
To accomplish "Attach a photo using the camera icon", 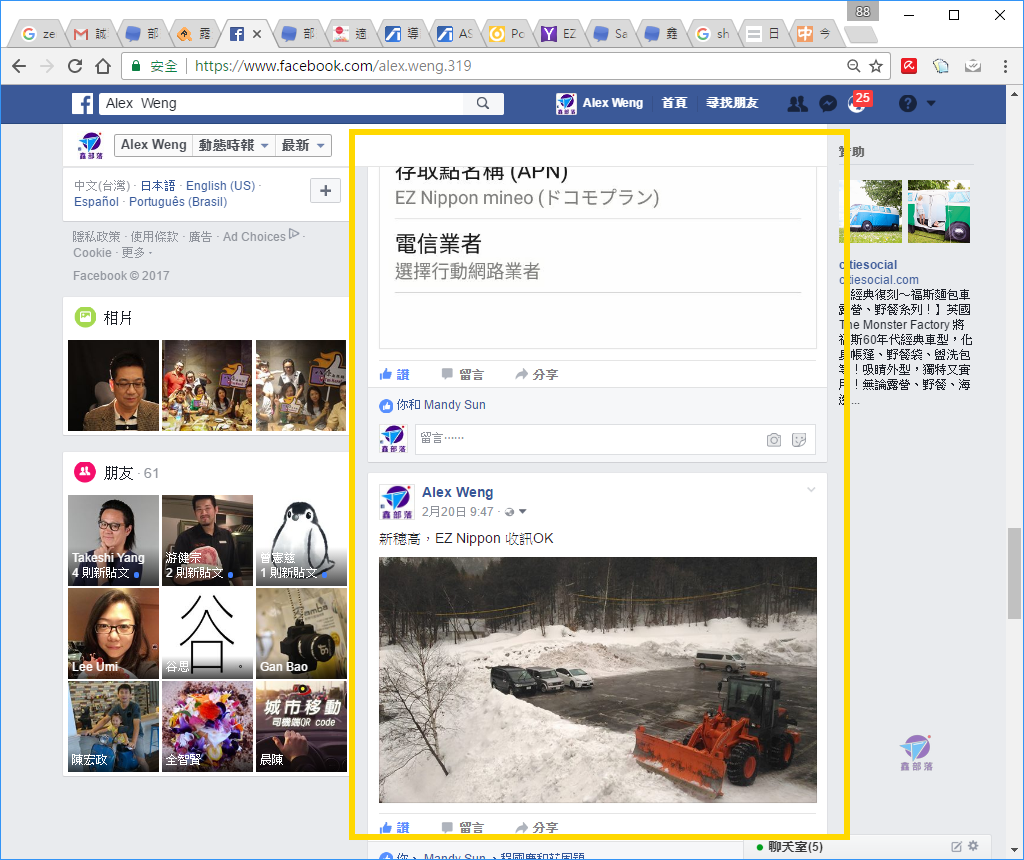I will coord(774,439).
